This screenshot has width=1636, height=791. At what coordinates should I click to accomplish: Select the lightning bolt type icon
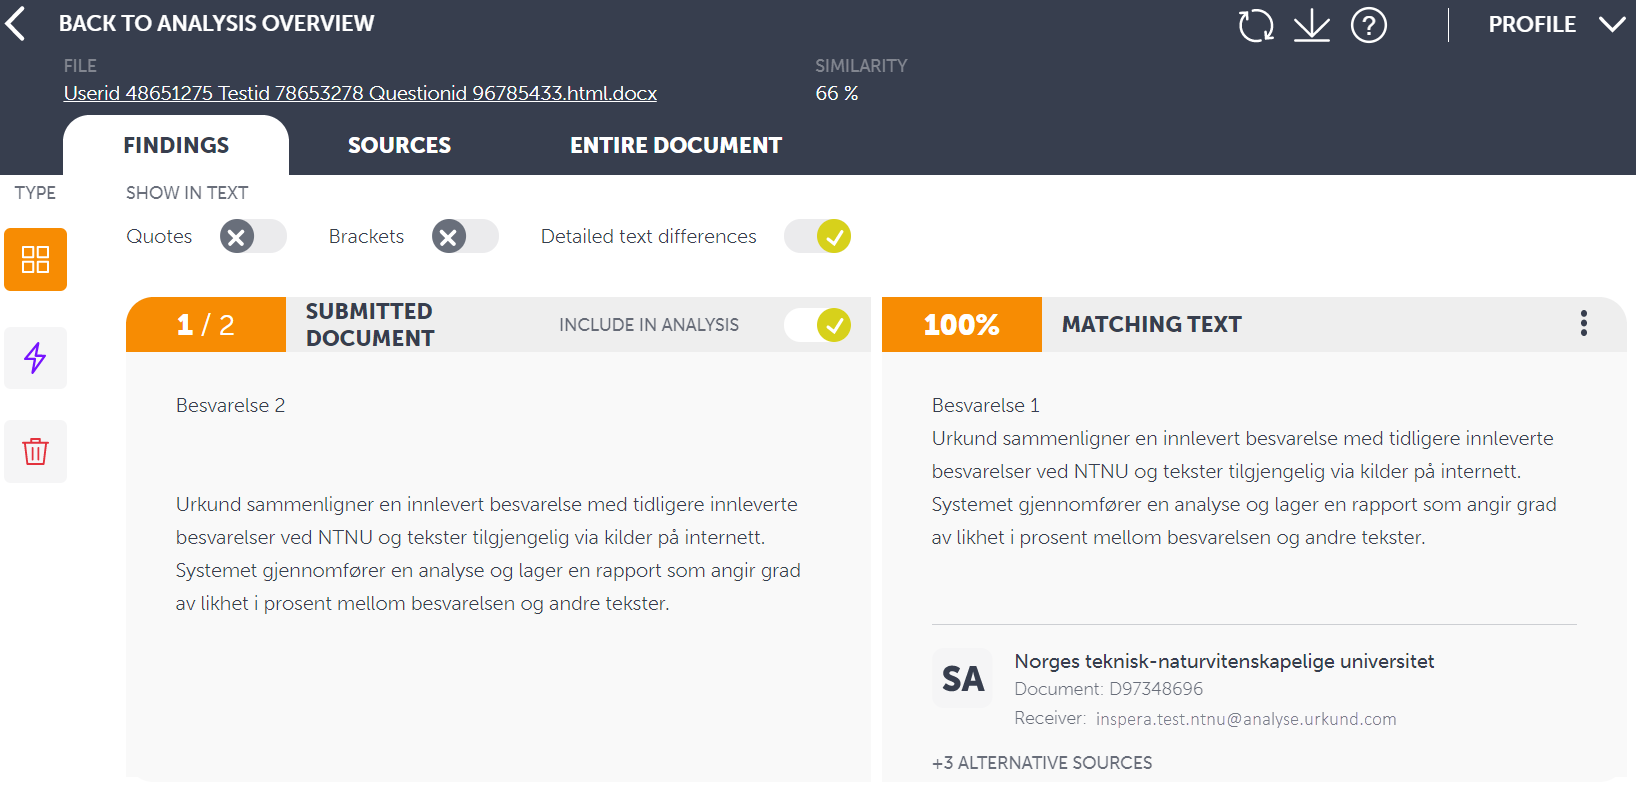36,358
